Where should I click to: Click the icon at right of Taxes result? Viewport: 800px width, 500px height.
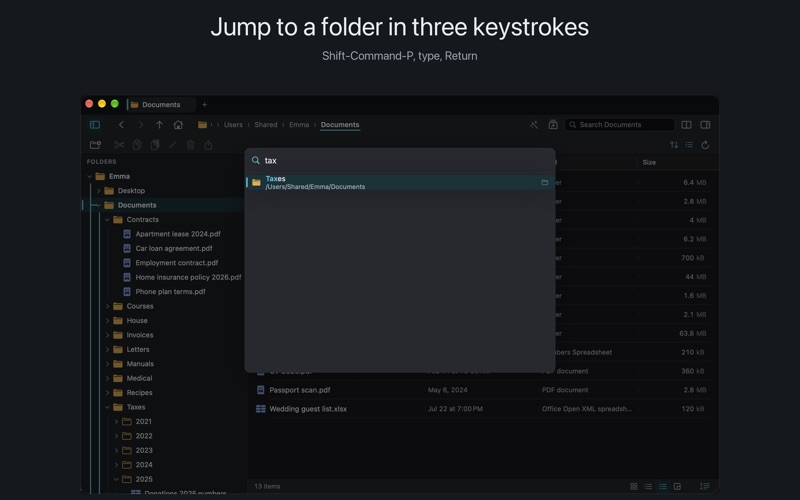tap(544, 182)
